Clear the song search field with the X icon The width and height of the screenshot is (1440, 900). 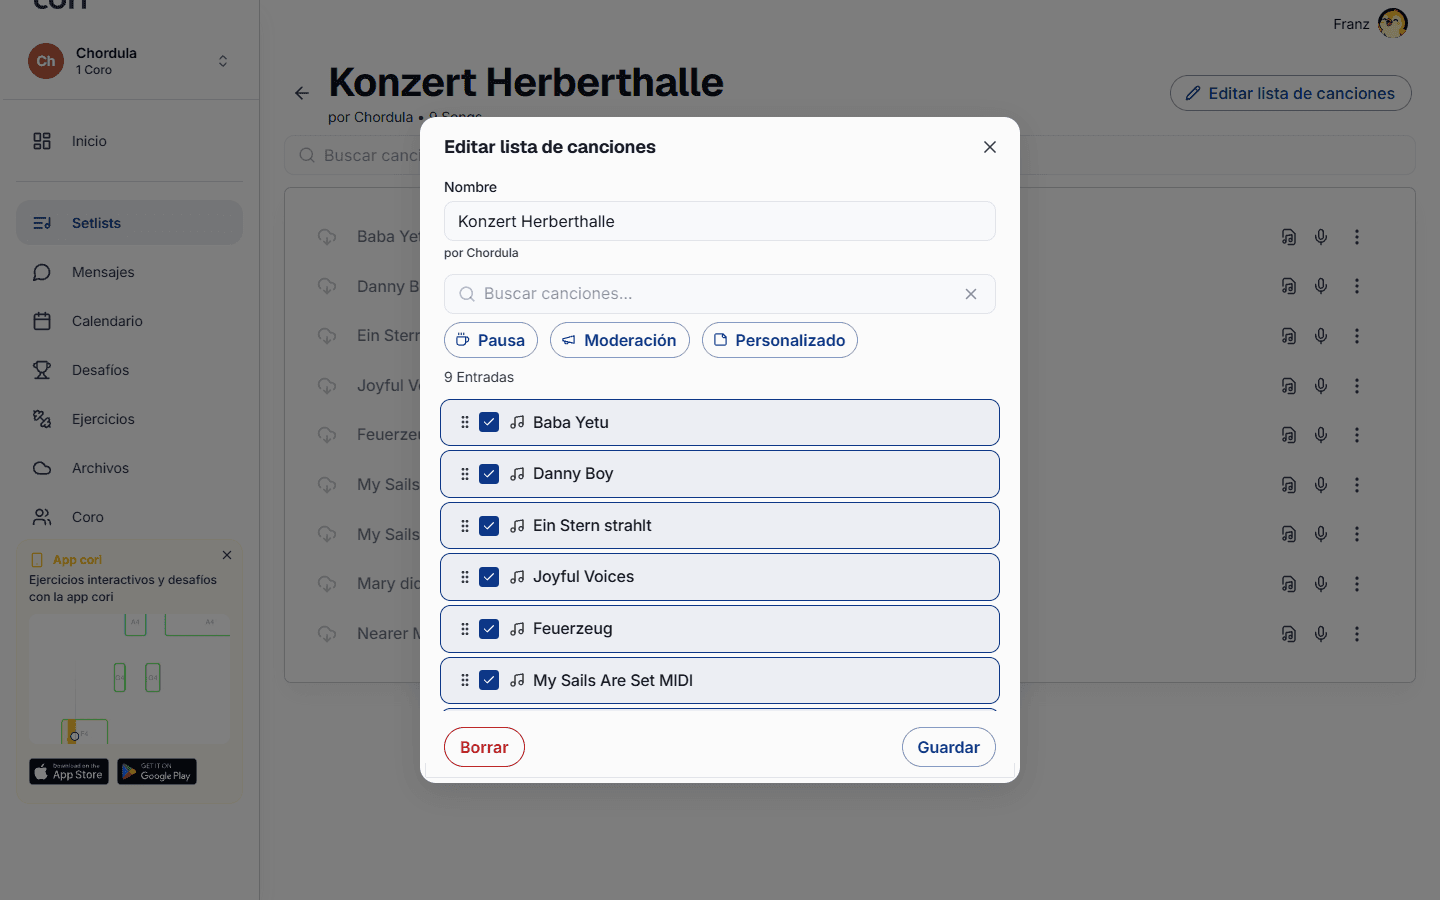coord(971,294)
